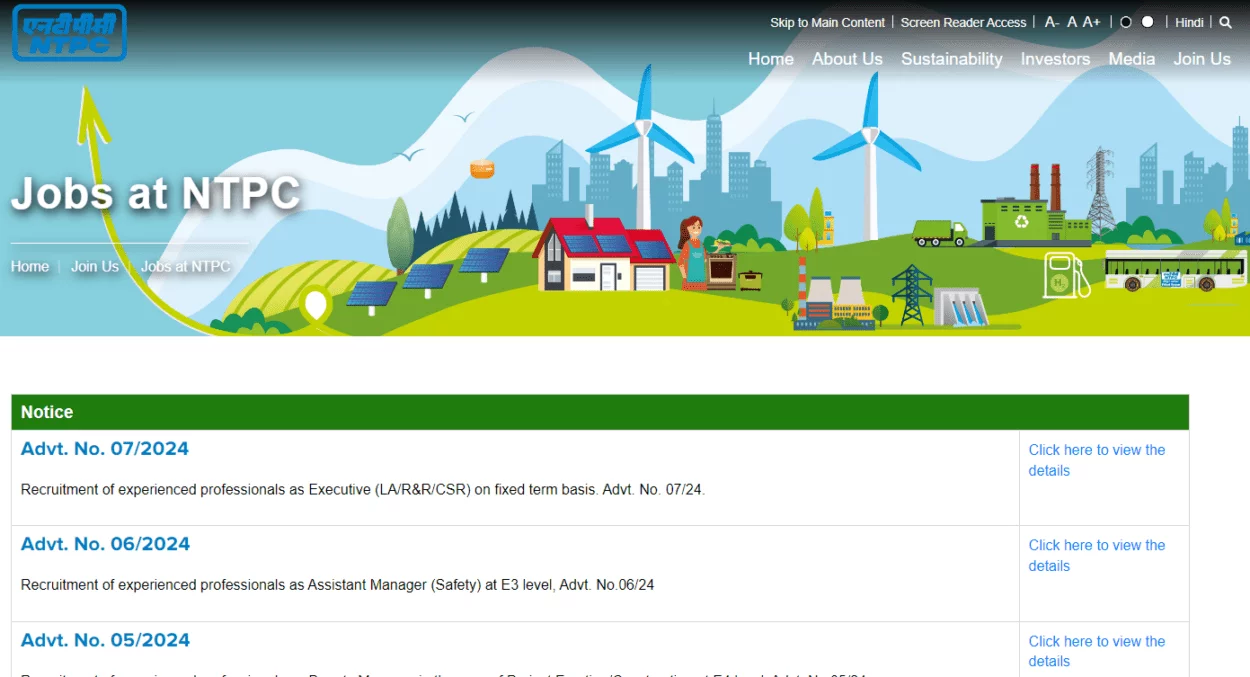This screenshot has width=1250, height=677.
Task: Open the search magnifier icon
Action: pos(1225,22)
